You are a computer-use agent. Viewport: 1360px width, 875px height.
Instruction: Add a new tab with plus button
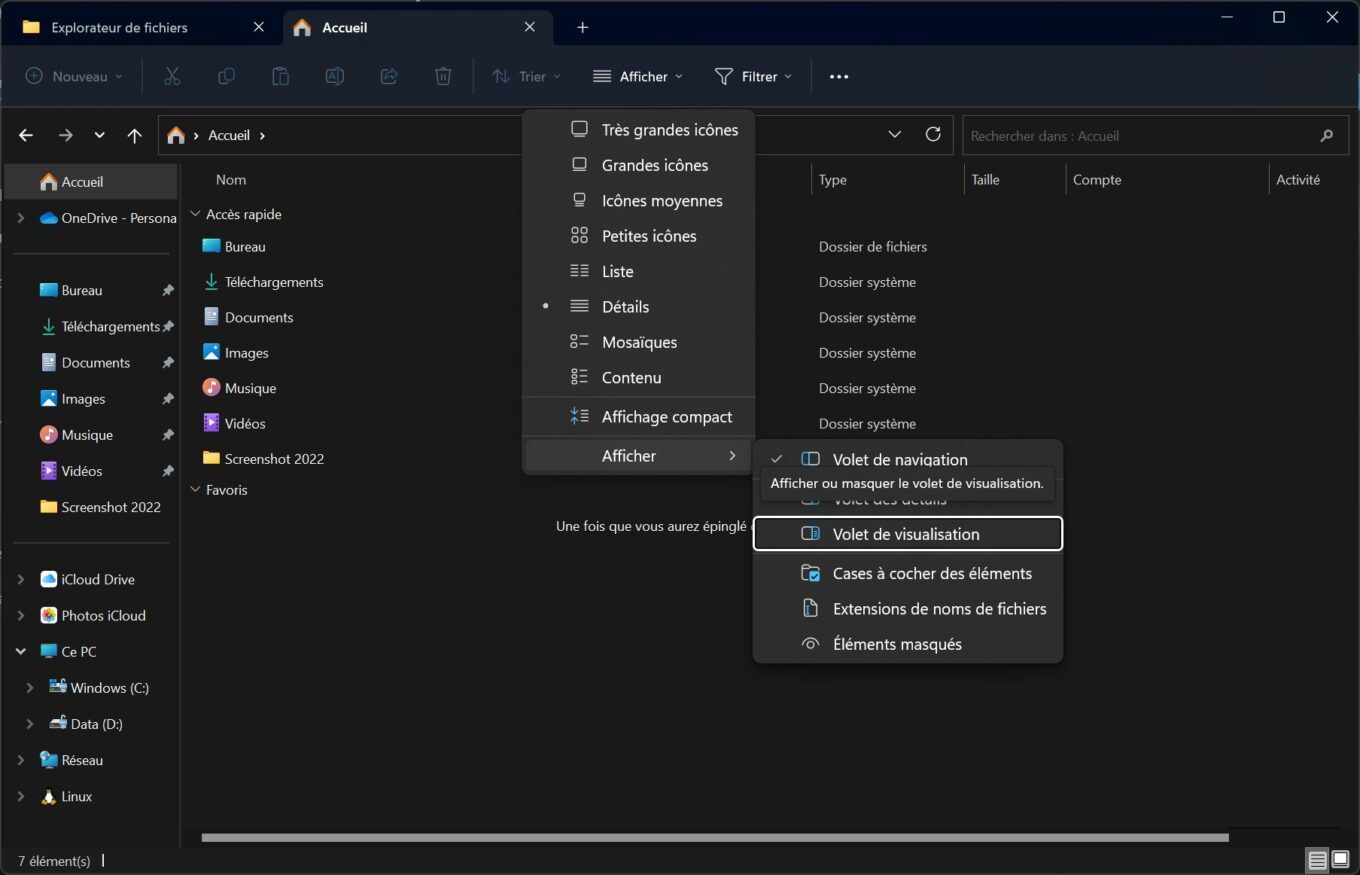click(583, 28)
